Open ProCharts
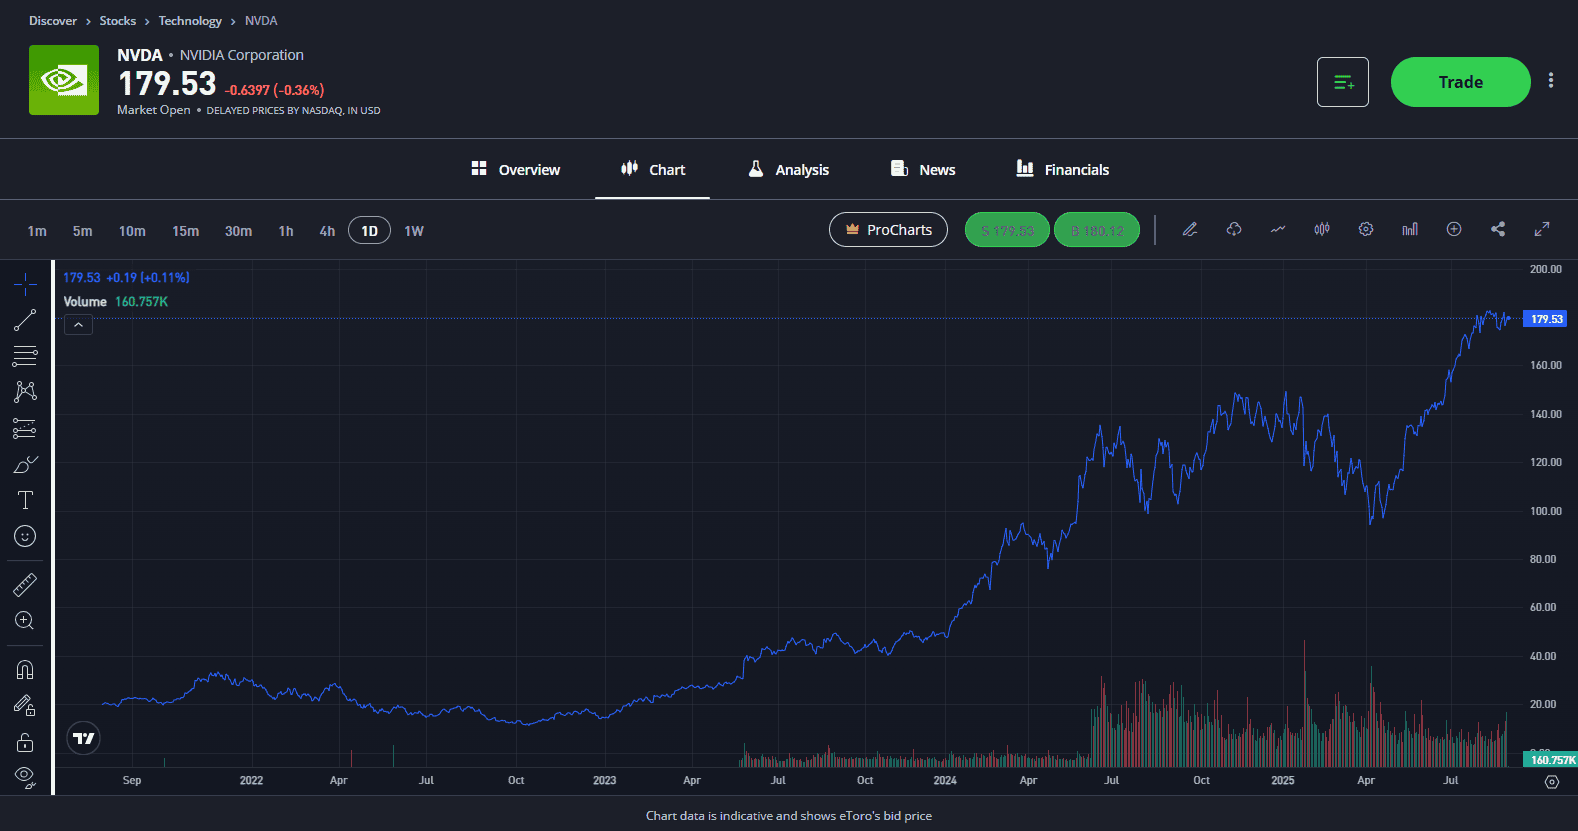This screenshot has height=831, width=1578. (888, 230)
